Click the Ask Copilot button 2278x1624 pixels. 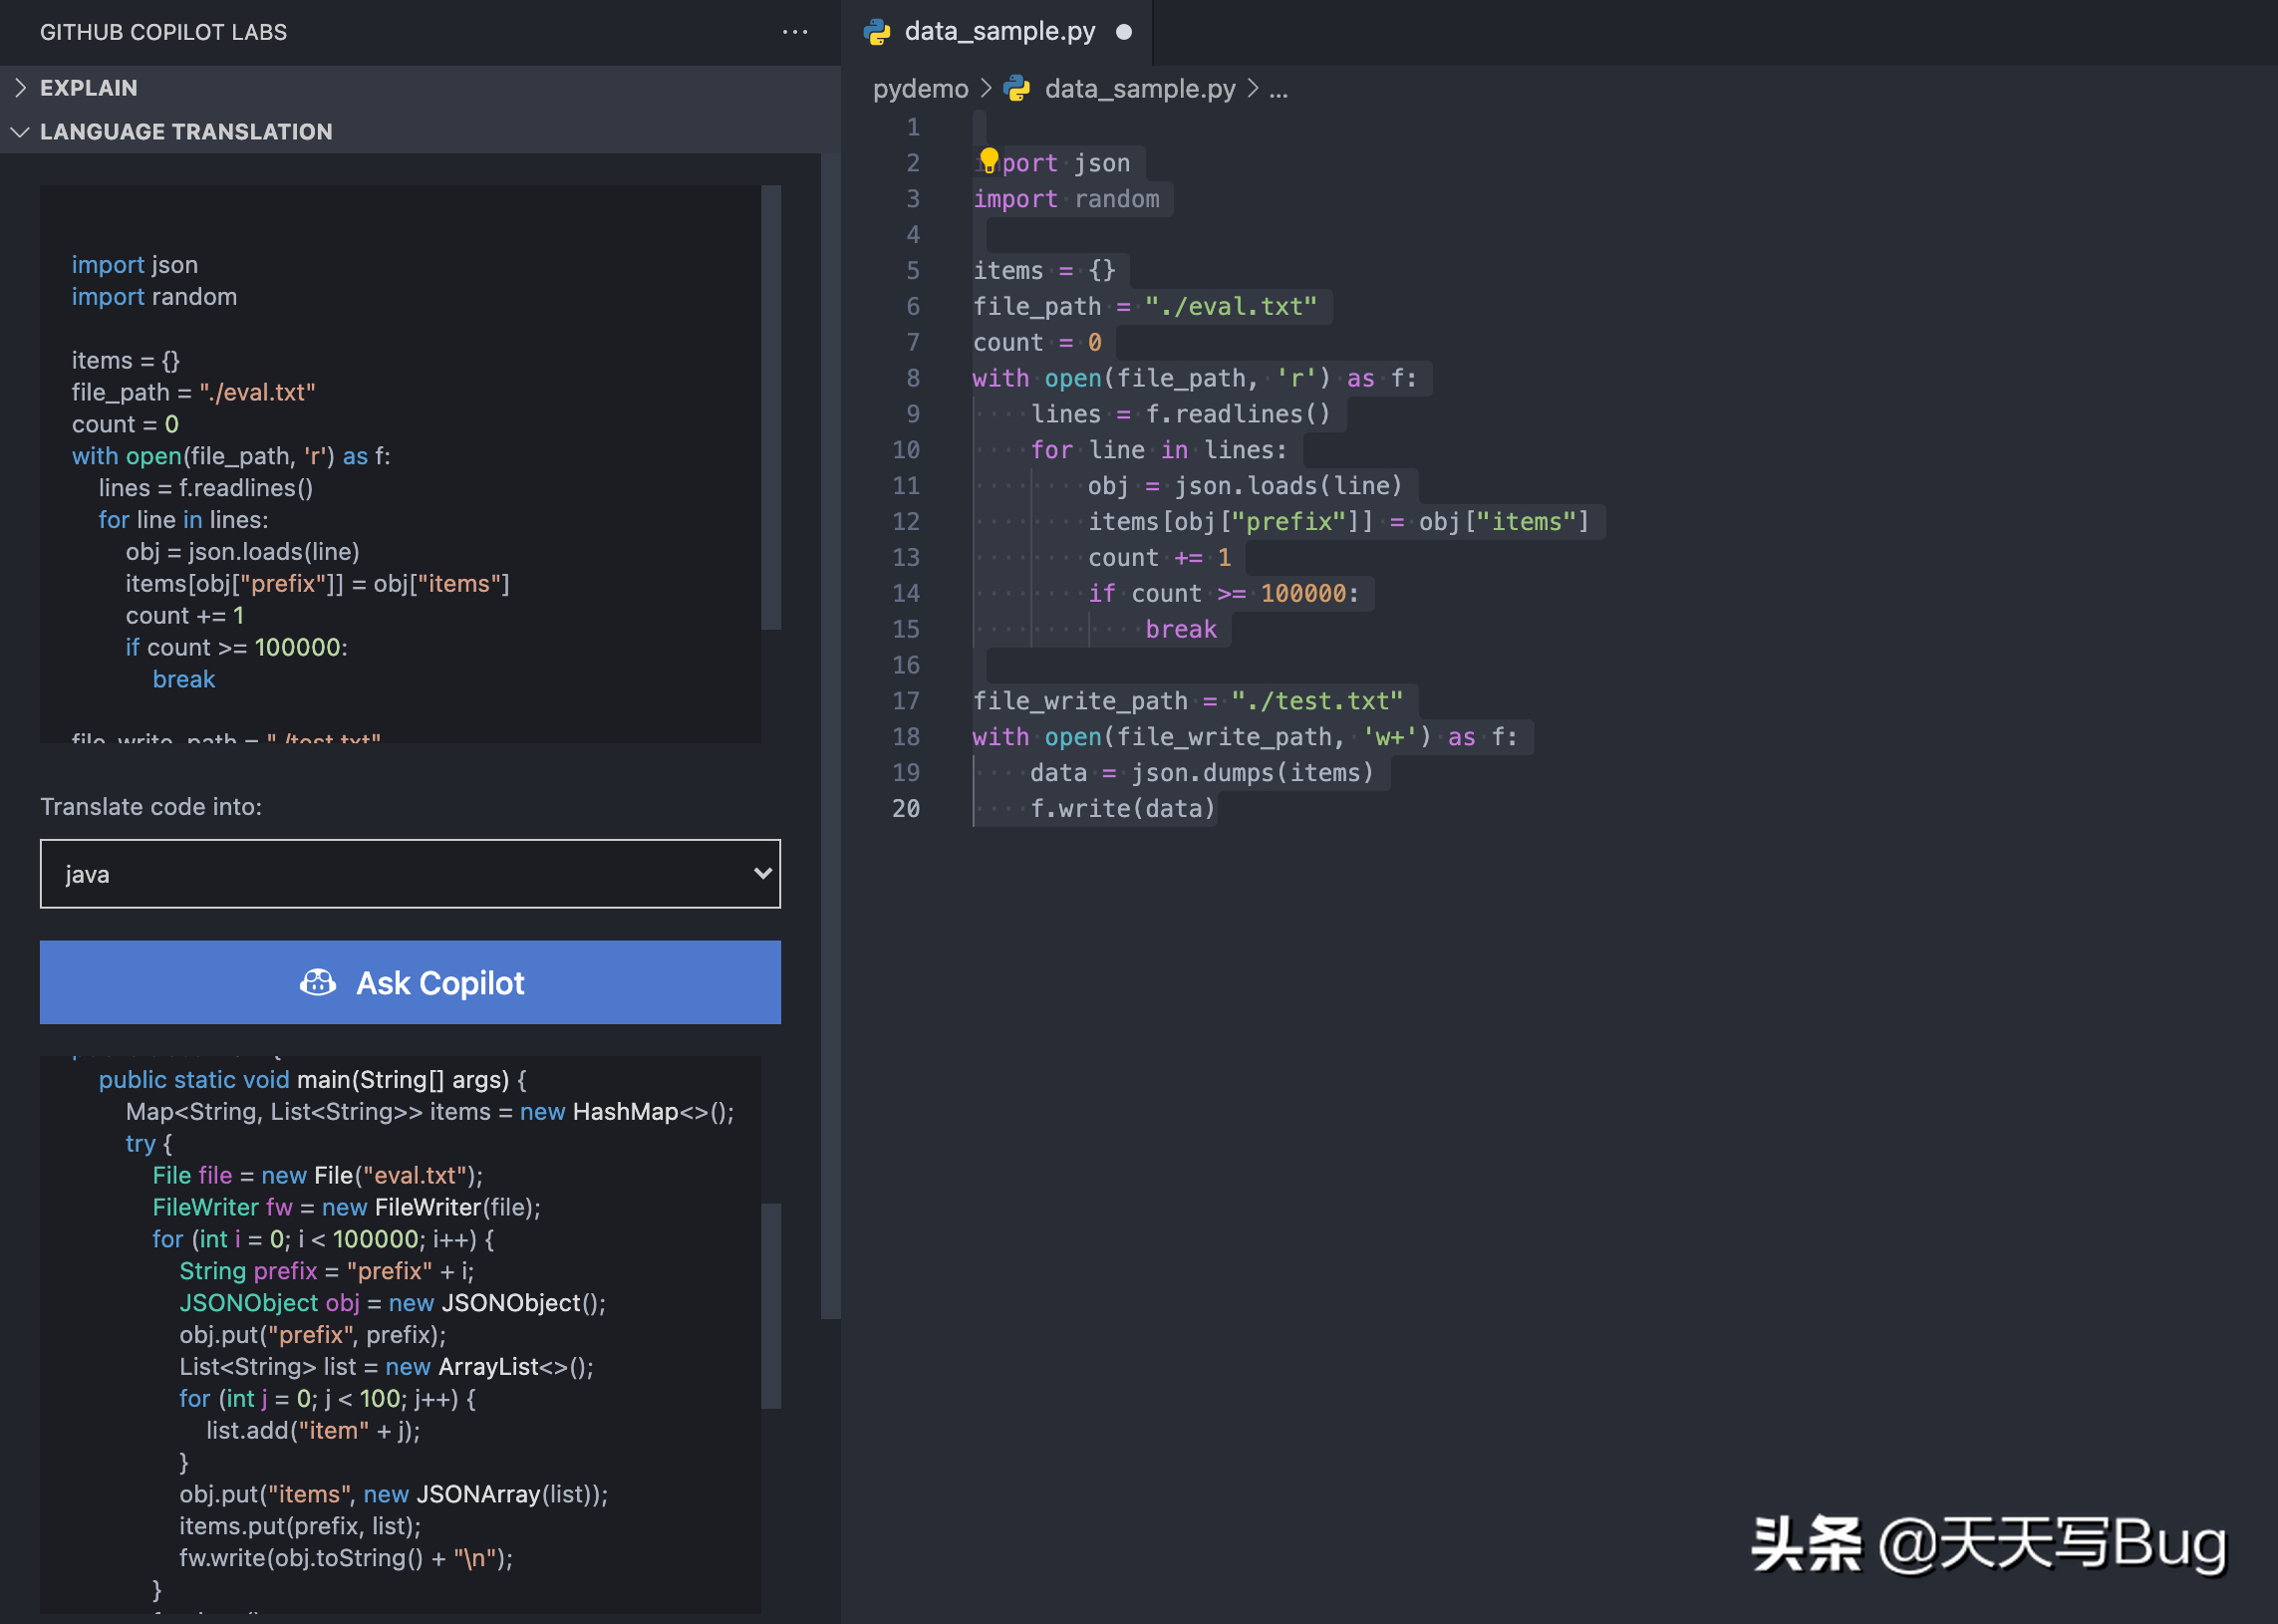tap(412, 982)
